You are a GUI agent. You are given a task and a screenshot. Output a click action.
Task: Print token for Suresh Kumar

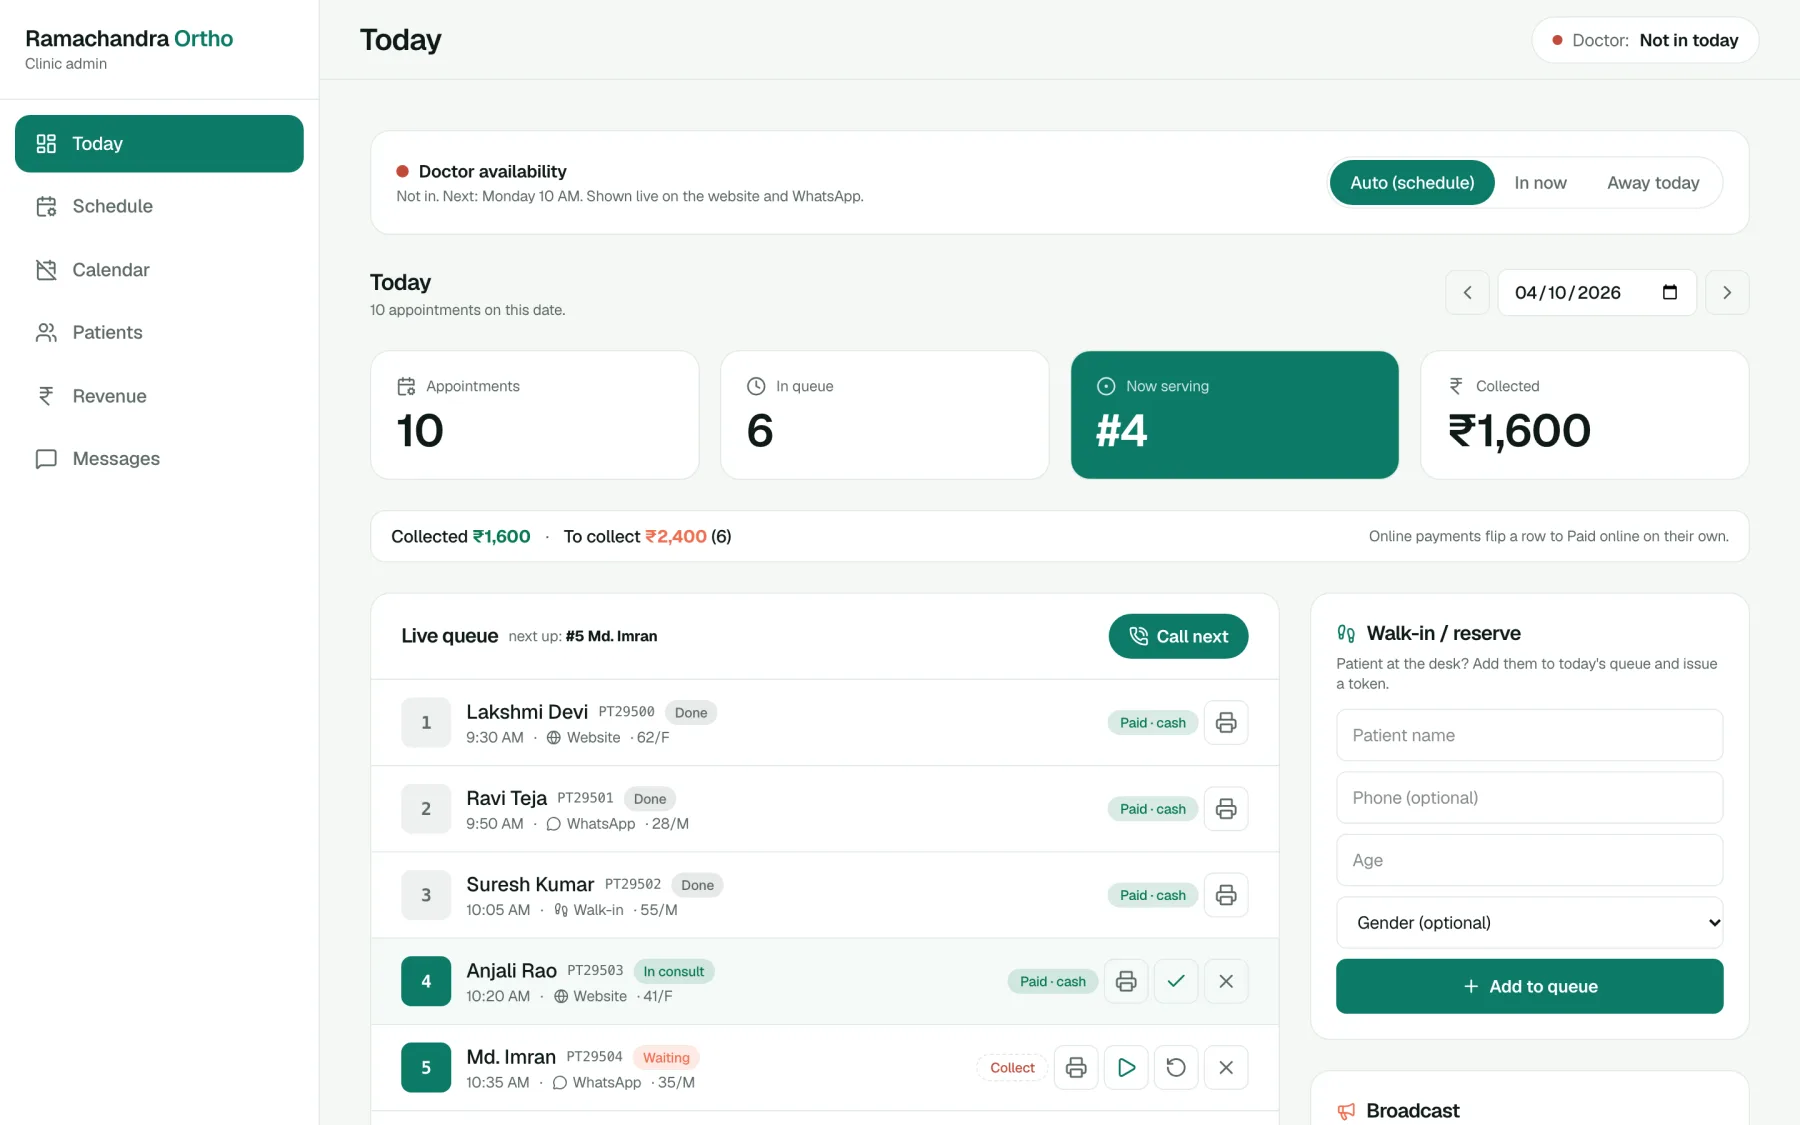point(1226,895)
